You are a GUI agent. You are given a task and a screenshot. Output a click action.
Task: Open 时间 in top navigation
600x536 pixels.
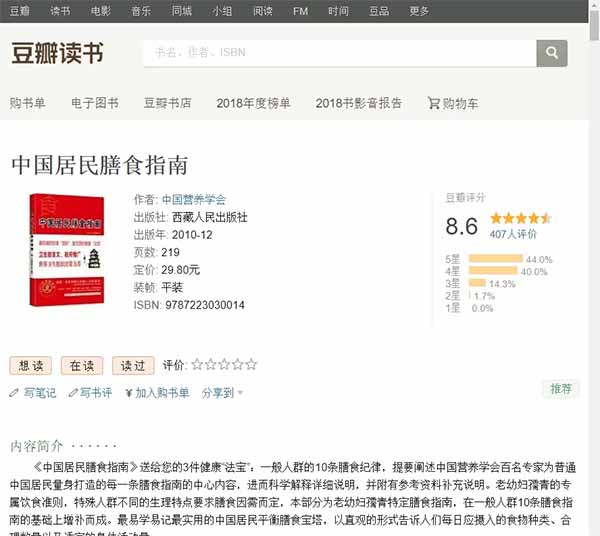[x=338, y=11]
